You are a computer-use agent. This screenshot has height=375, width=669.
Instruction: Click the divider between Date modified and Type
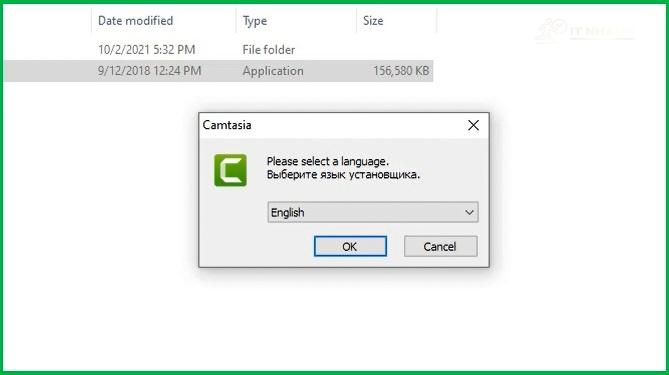[x=236, y=20]
